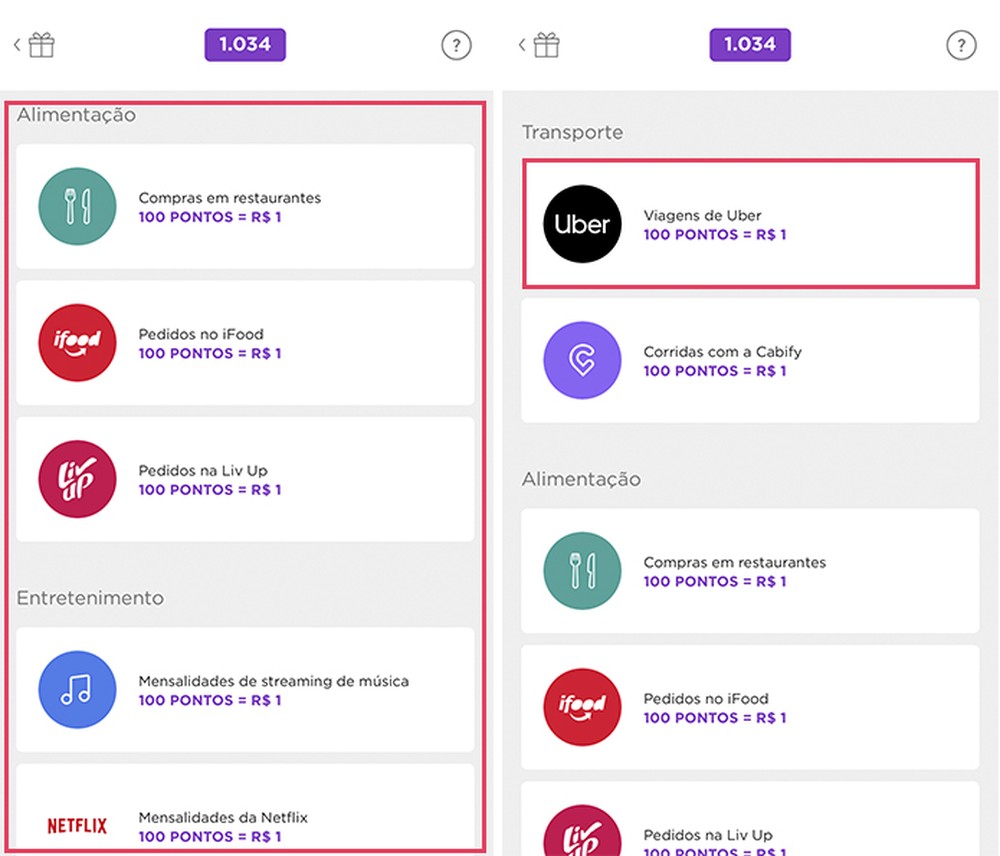1000x856 pixels.
Task: Click the help icon on the right screen
Action: (961, 45)
